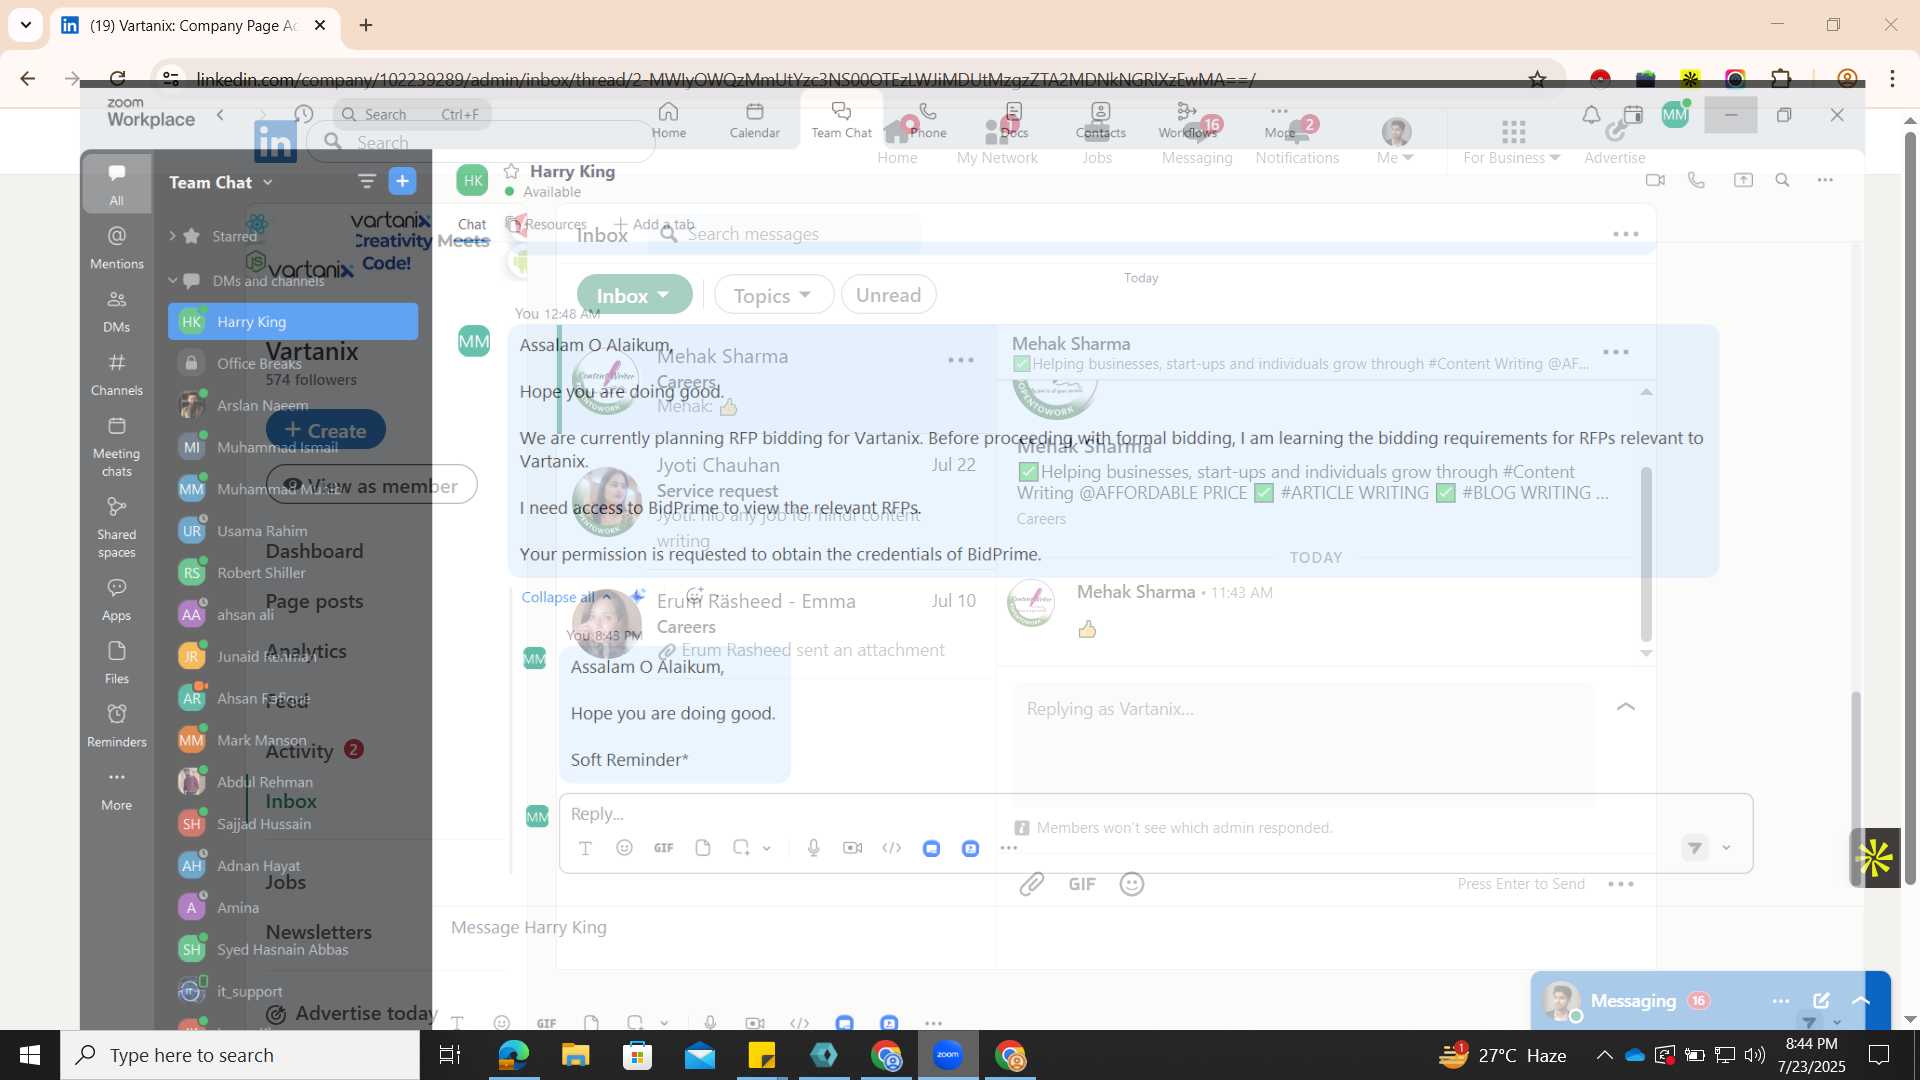The height and width of the screenshot is (1080, 1920).
Task: Click the blue new chat plus button
Action: (x=402, y=181)
